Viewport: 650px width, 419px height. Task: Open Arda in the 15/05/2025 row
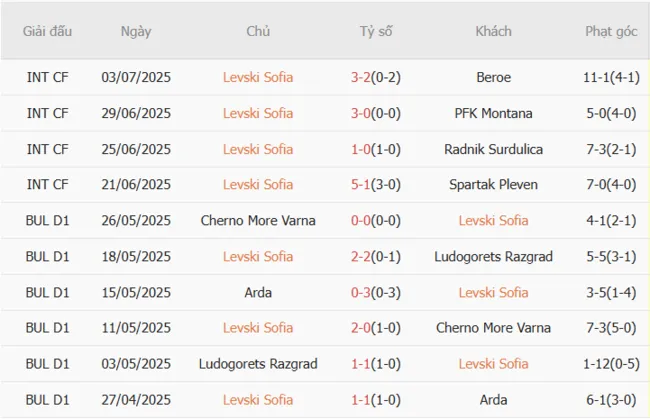coord(258,292)
